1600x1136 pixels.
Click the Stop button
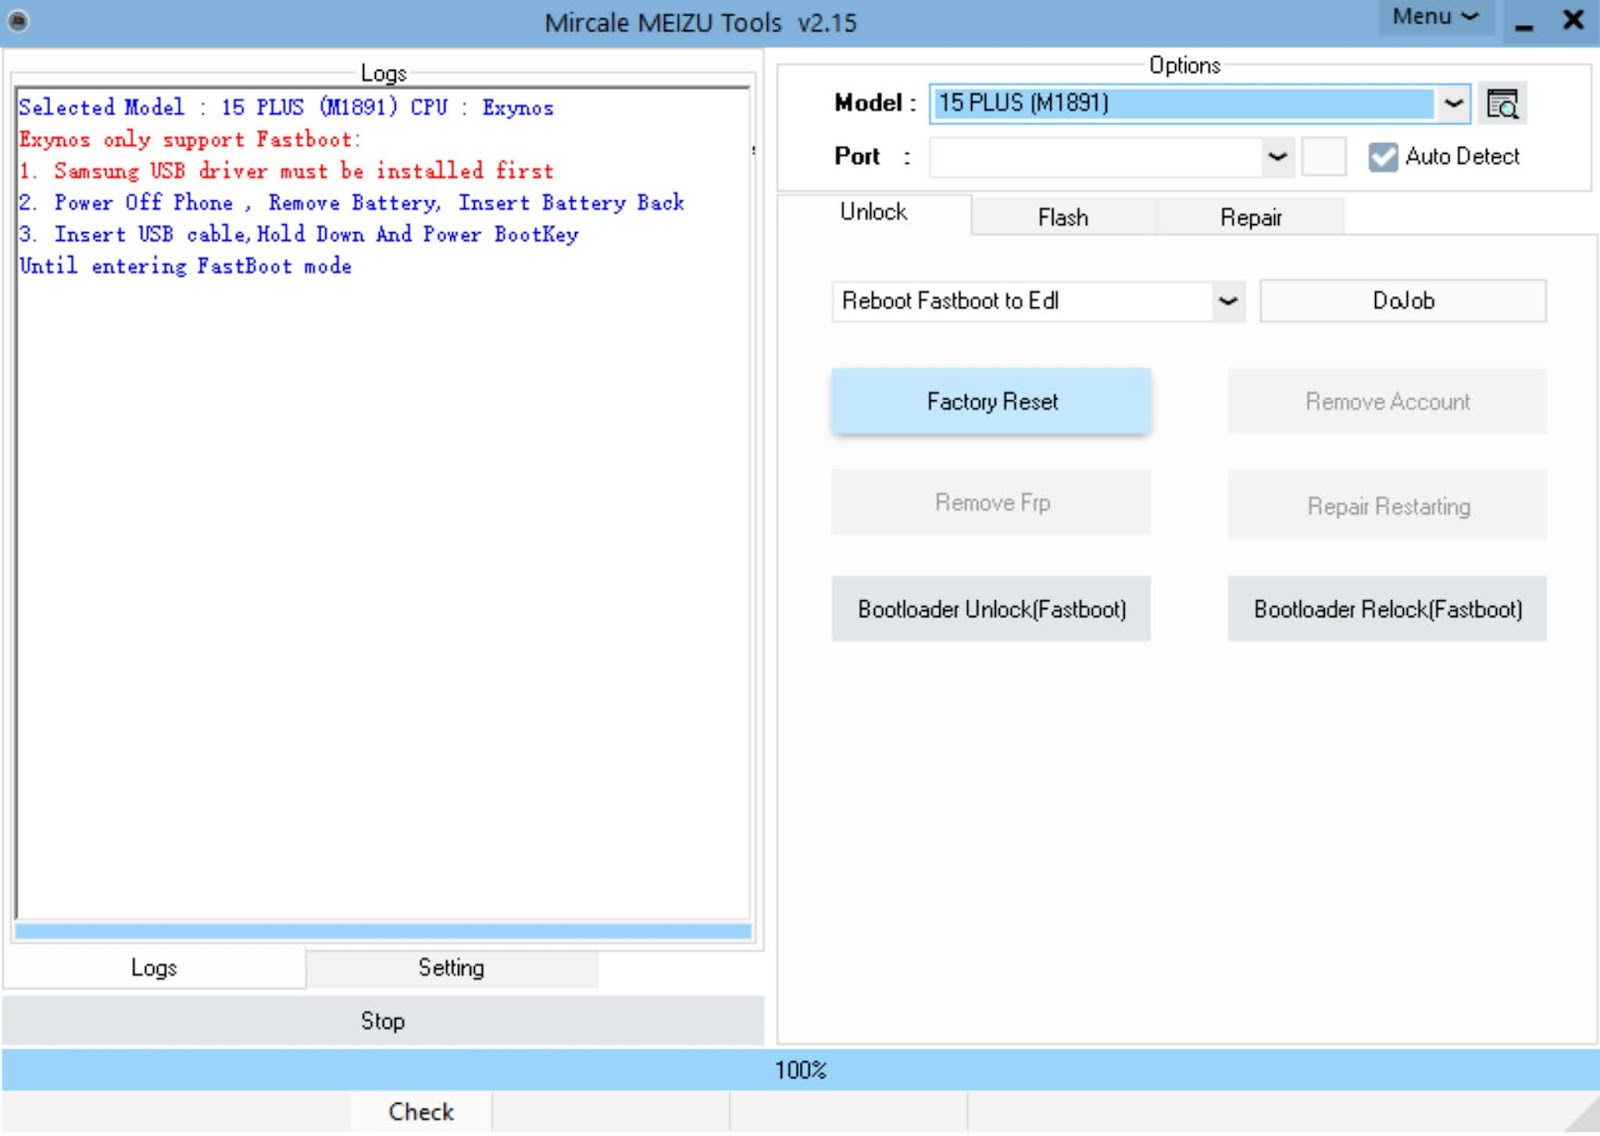(x=383, y=1021)
